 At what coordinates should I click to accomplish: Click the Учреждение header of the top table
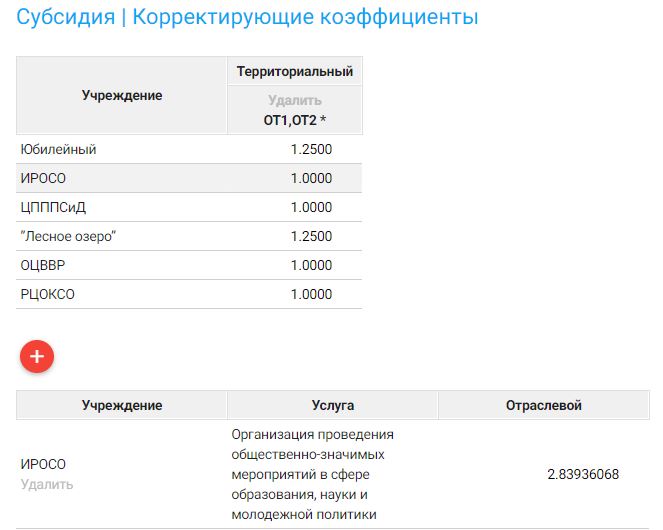121,96
